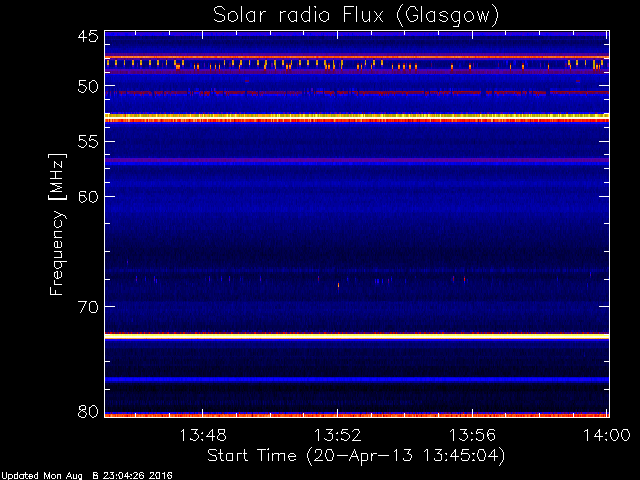The height and width of the screenshot is (480, 640).
Task: Click the "Updated Mon Aug 8 23:04:26 2016" timestamp
Action: [x=87, y=476]
